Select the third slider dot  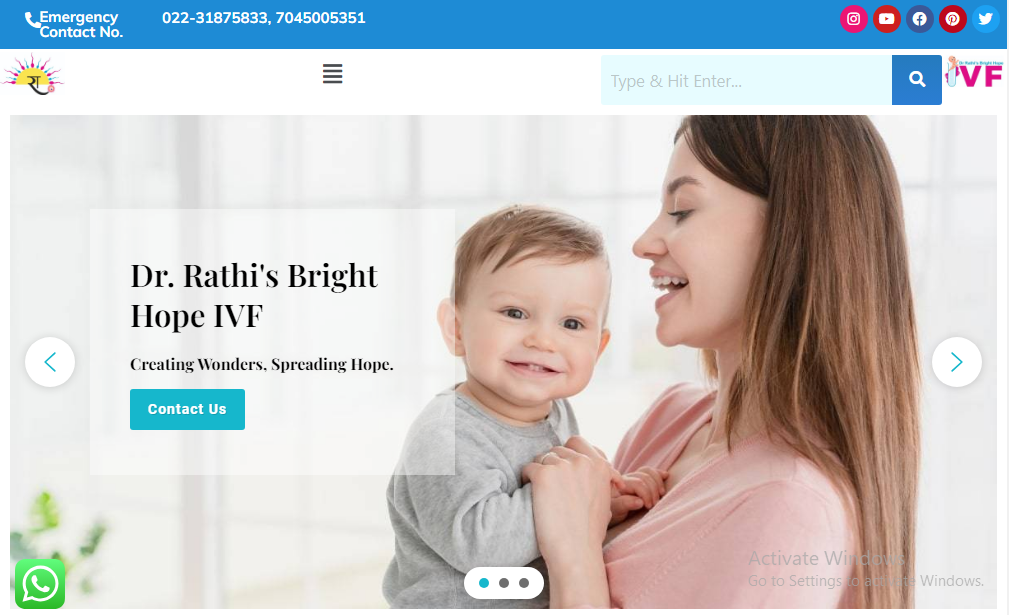click(x=524, y=583)
